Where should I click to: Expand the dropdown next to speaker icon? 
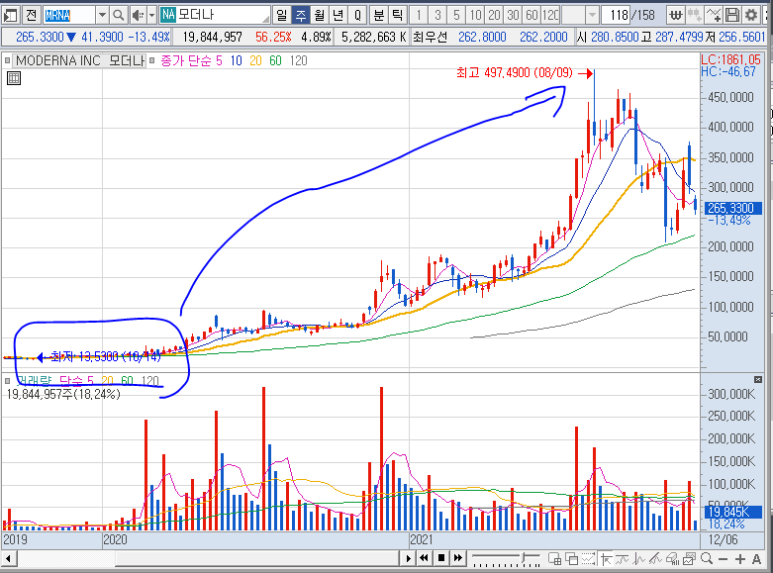click(x=152, y=15)
